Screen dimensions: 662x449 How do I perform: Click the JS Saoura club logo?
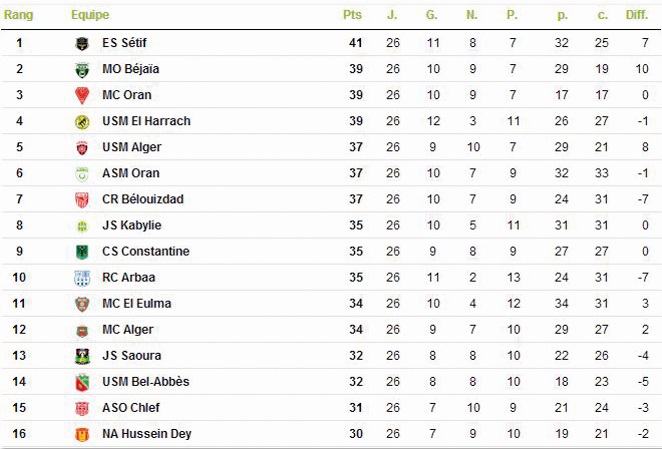[x=82, y=356]
